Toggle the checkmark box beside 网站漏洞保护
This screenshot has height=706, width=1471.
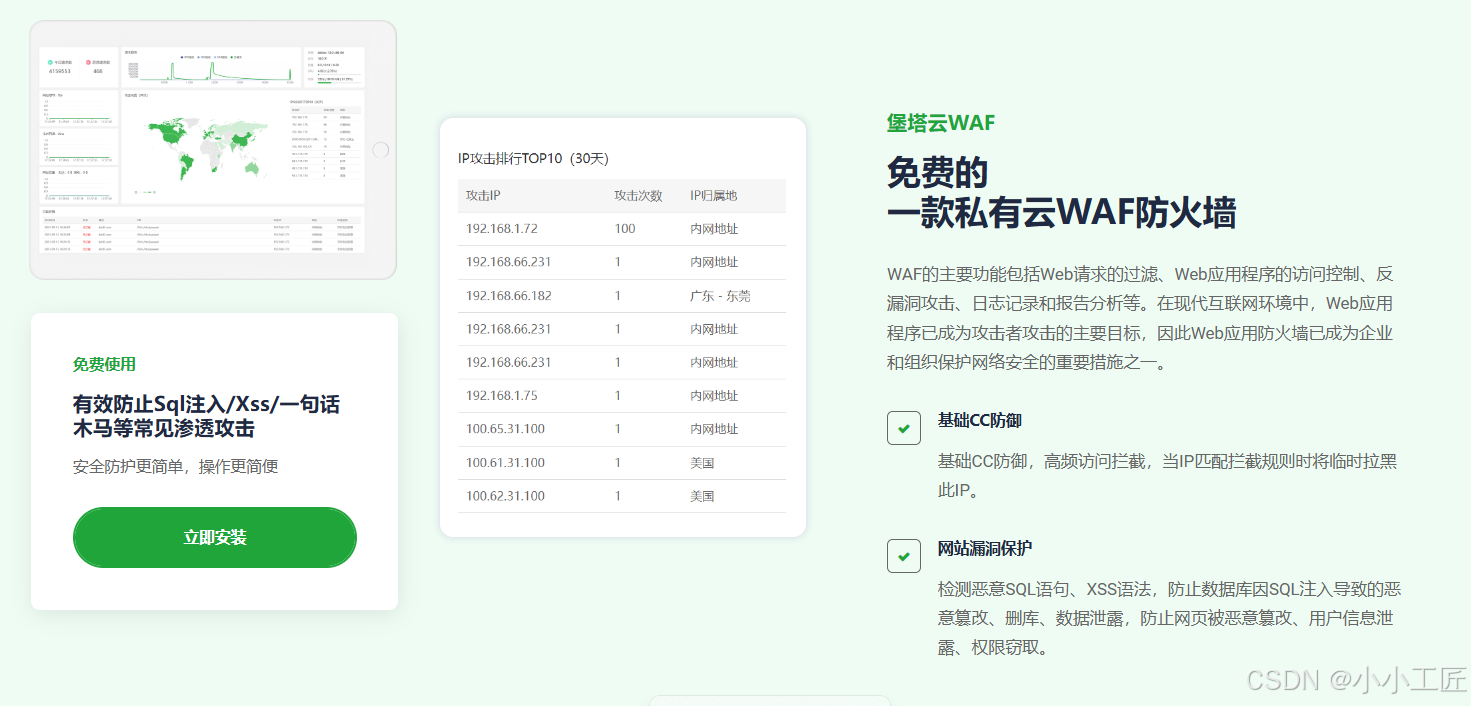pos(904,556)
